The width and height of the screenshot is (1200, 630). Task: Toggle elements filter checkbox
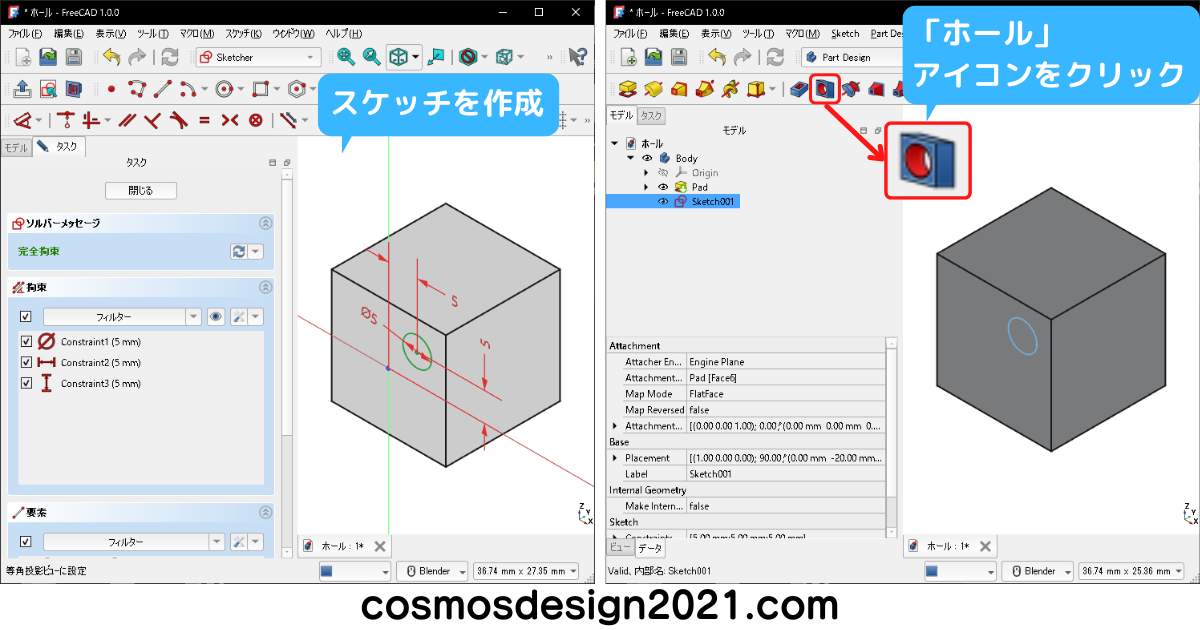[x=26, y=542]
